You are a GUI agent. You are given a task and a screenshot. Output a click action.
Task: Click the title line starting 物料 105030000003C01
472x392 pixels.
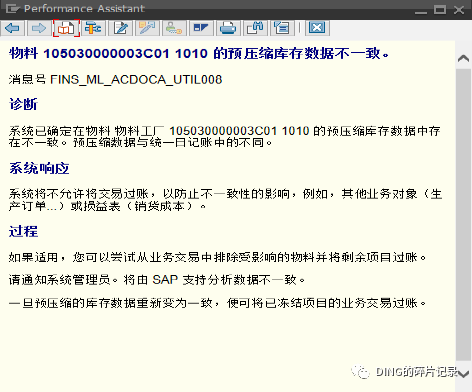tap(199, 53)
